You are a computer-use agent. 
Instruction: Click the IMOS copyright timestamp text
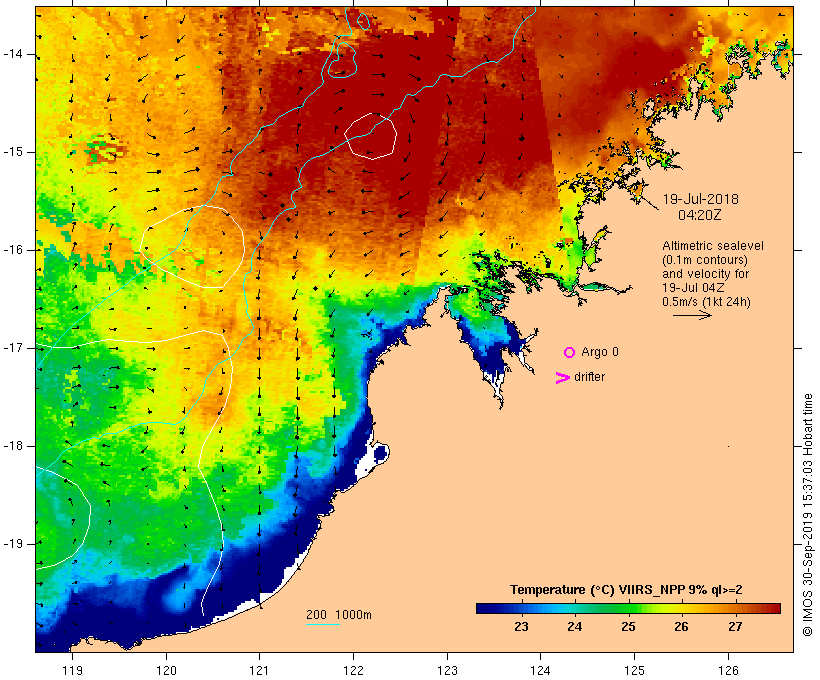tap(807, 515)
